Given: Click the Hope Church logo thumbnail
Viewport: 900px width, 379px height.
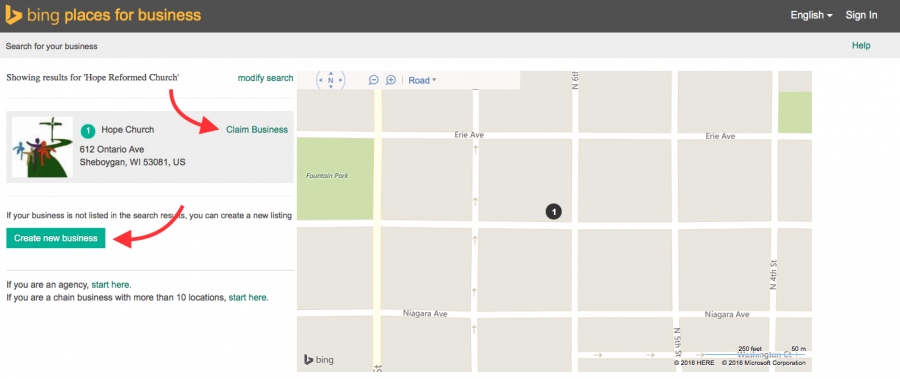Looking at the screenshot, I should (x=42, y=147).
